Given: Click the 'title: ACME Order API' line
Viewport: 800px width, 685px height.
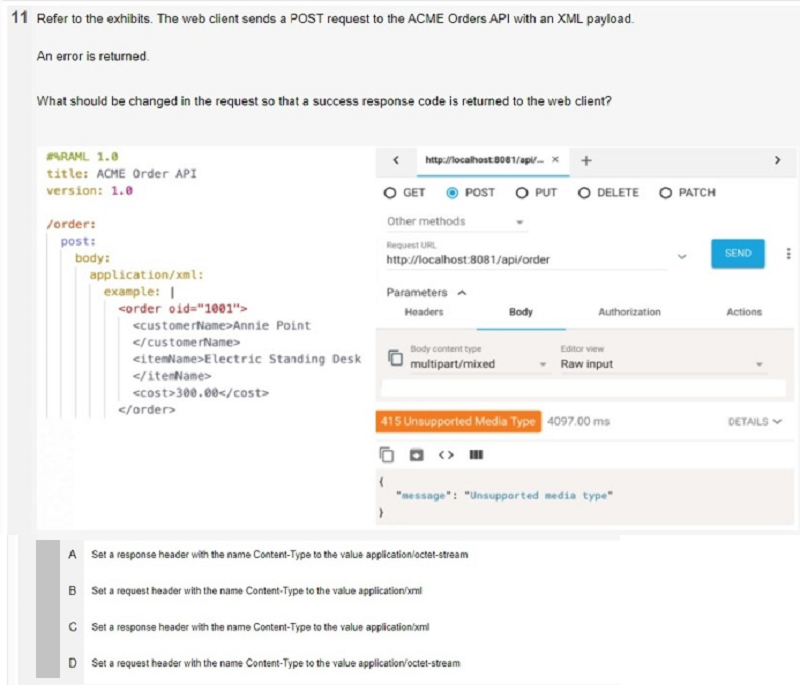Looking at the screenshot, I should coord(121,174).
